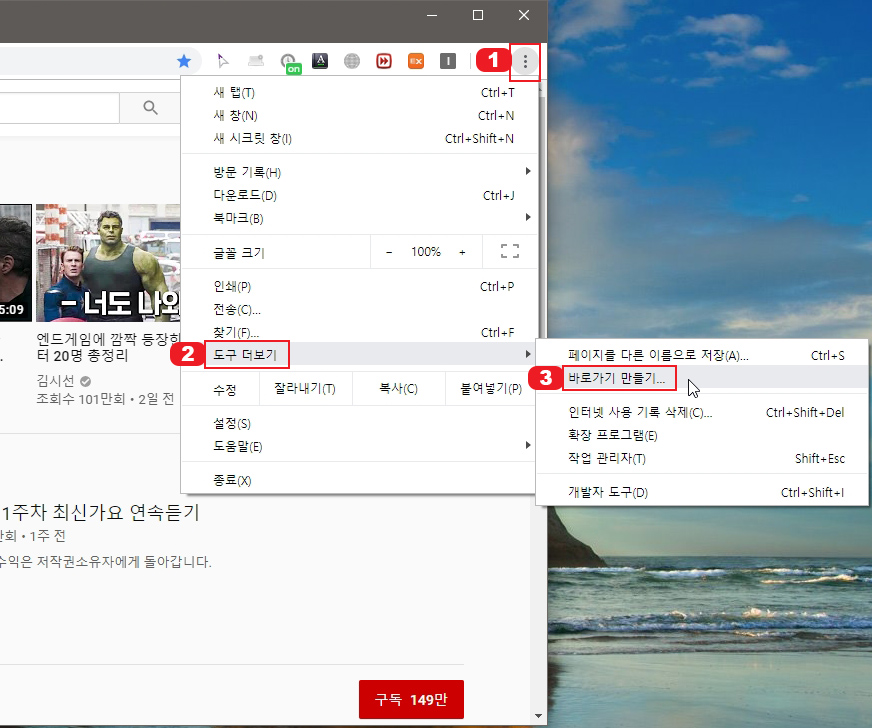Click the plus to increase zoom level
This screenshot has height=728, width=872.
[462, 251]
